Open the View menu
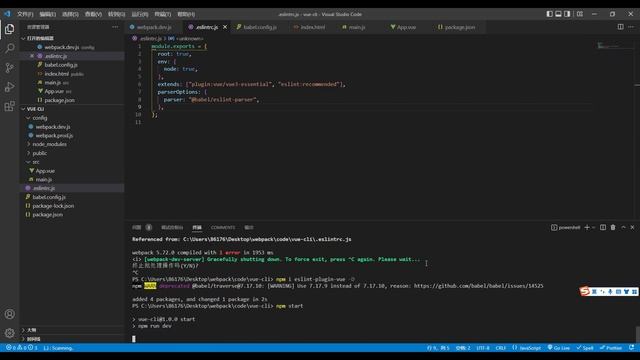This screenshot has height=360, width=640. (x=93, y=14)
